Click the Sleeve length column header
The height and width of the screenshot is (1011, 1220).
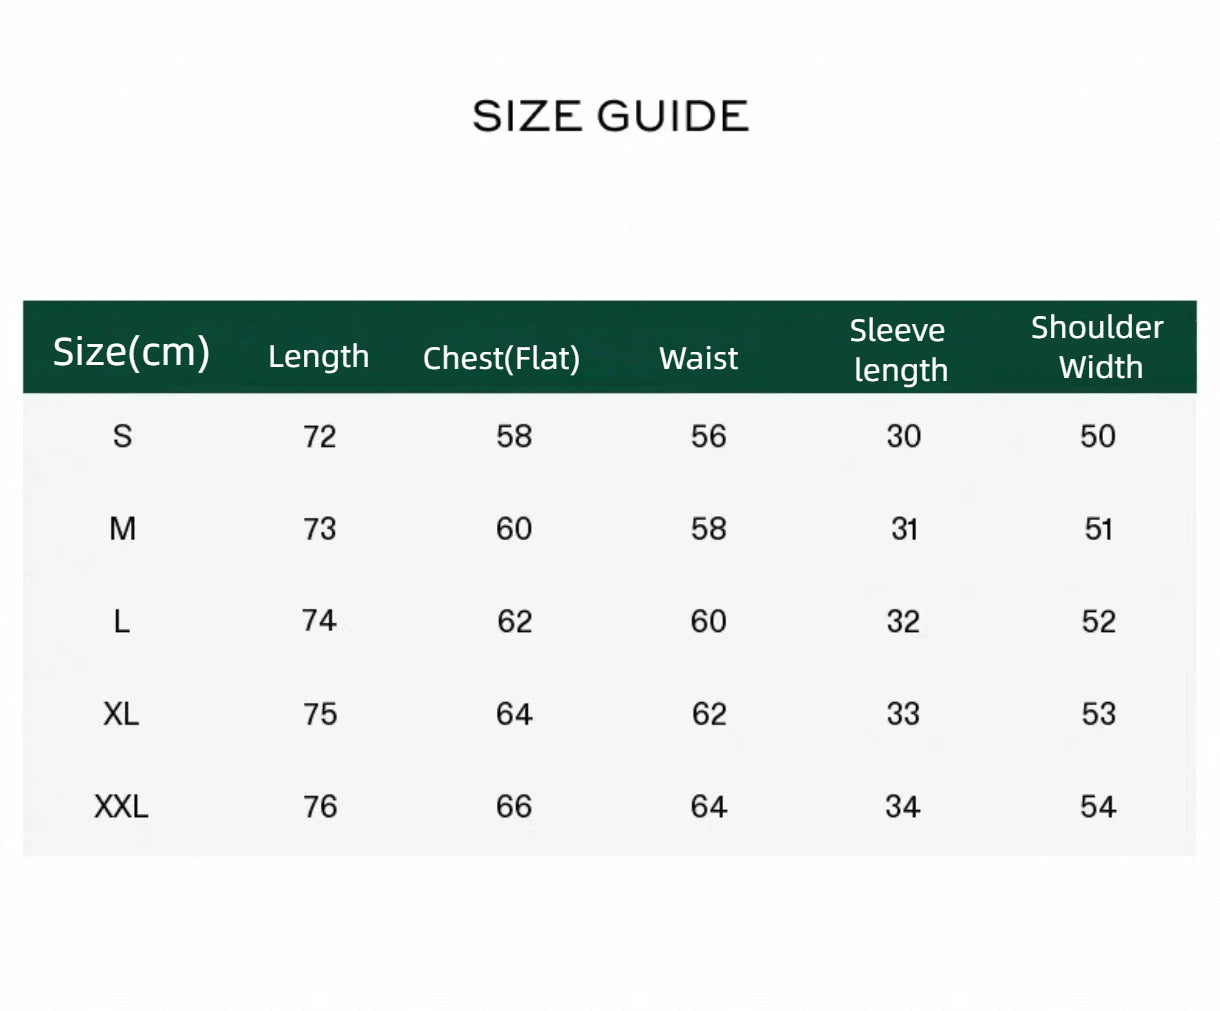pos(899,350)
